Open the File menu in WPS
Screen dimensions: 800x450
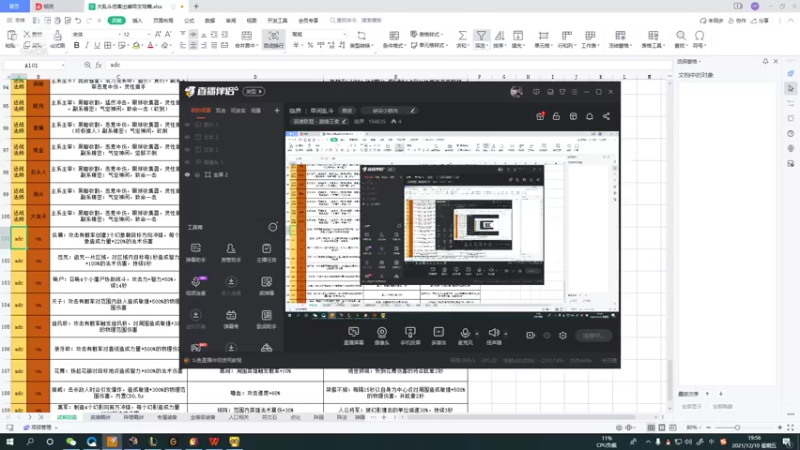coord(16,20)
